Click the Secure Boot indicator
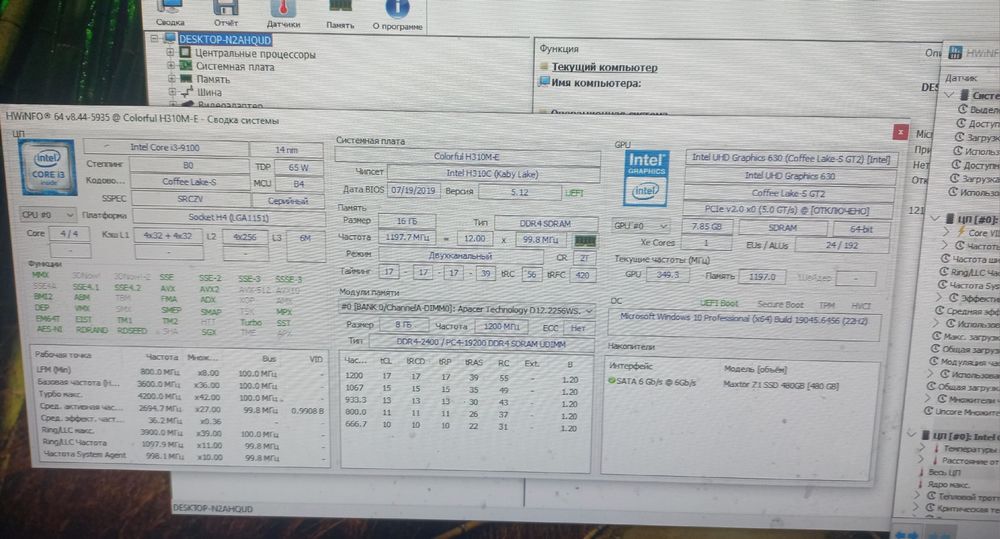The width and height of the screenshot is (1000, 539). point(781,305)
